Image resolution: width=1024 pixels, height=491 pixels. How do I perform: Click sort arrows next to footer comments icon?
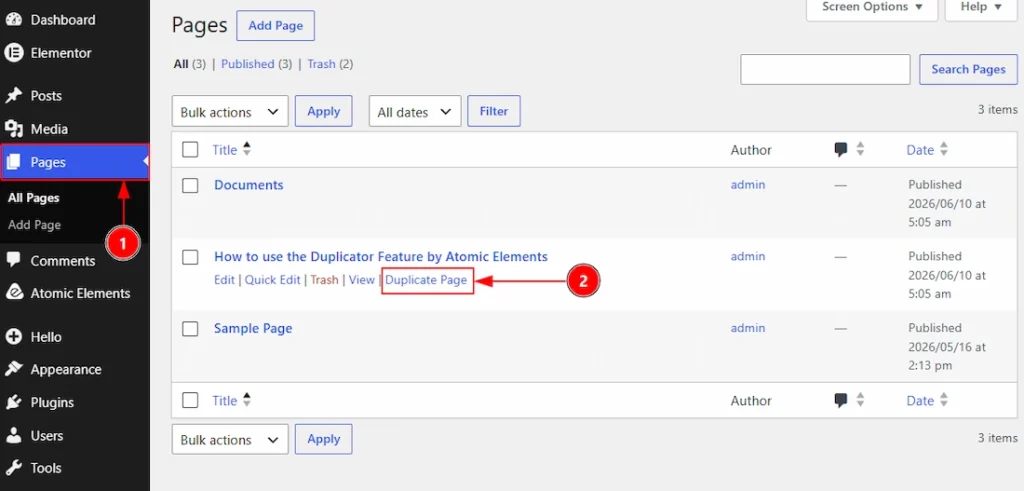[x=860, y=400]
